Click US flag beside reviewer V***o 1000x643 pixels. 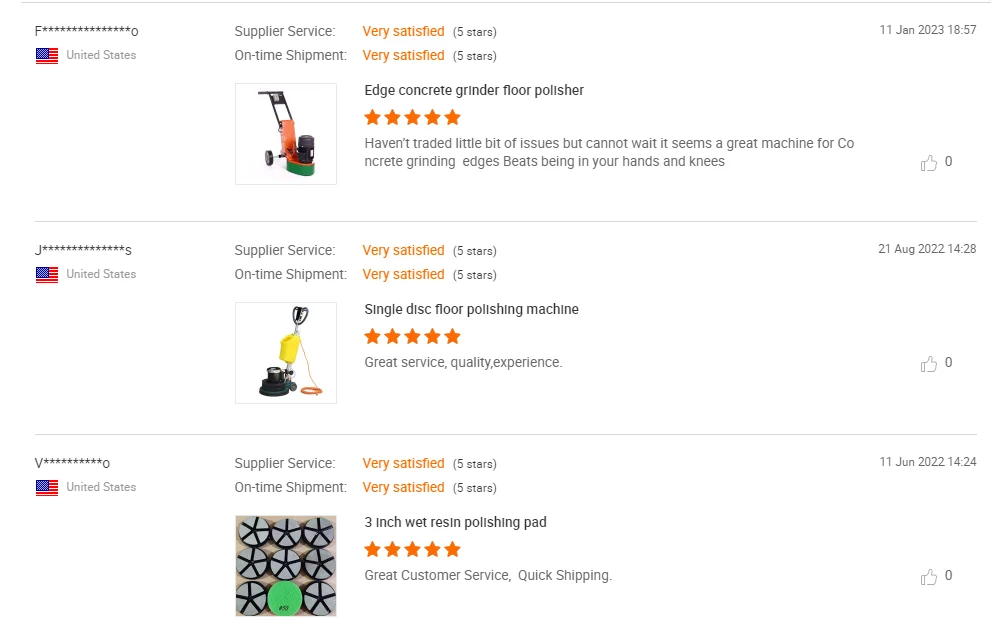(x=47, y=487)
